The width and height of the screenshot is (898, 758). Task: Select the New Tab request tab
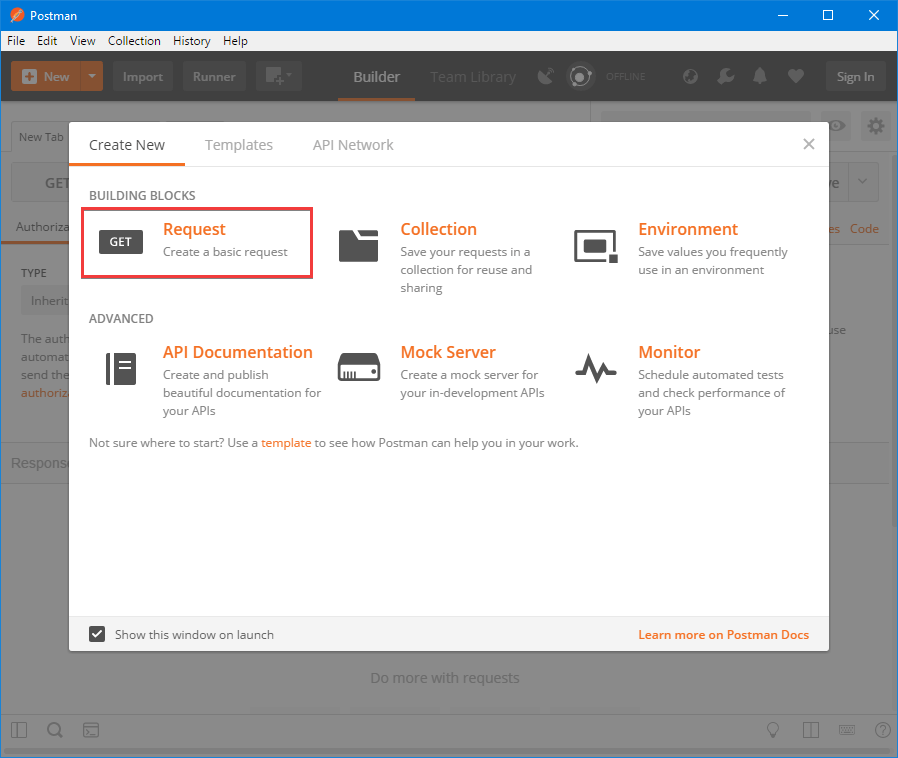(x=41, y=137)
